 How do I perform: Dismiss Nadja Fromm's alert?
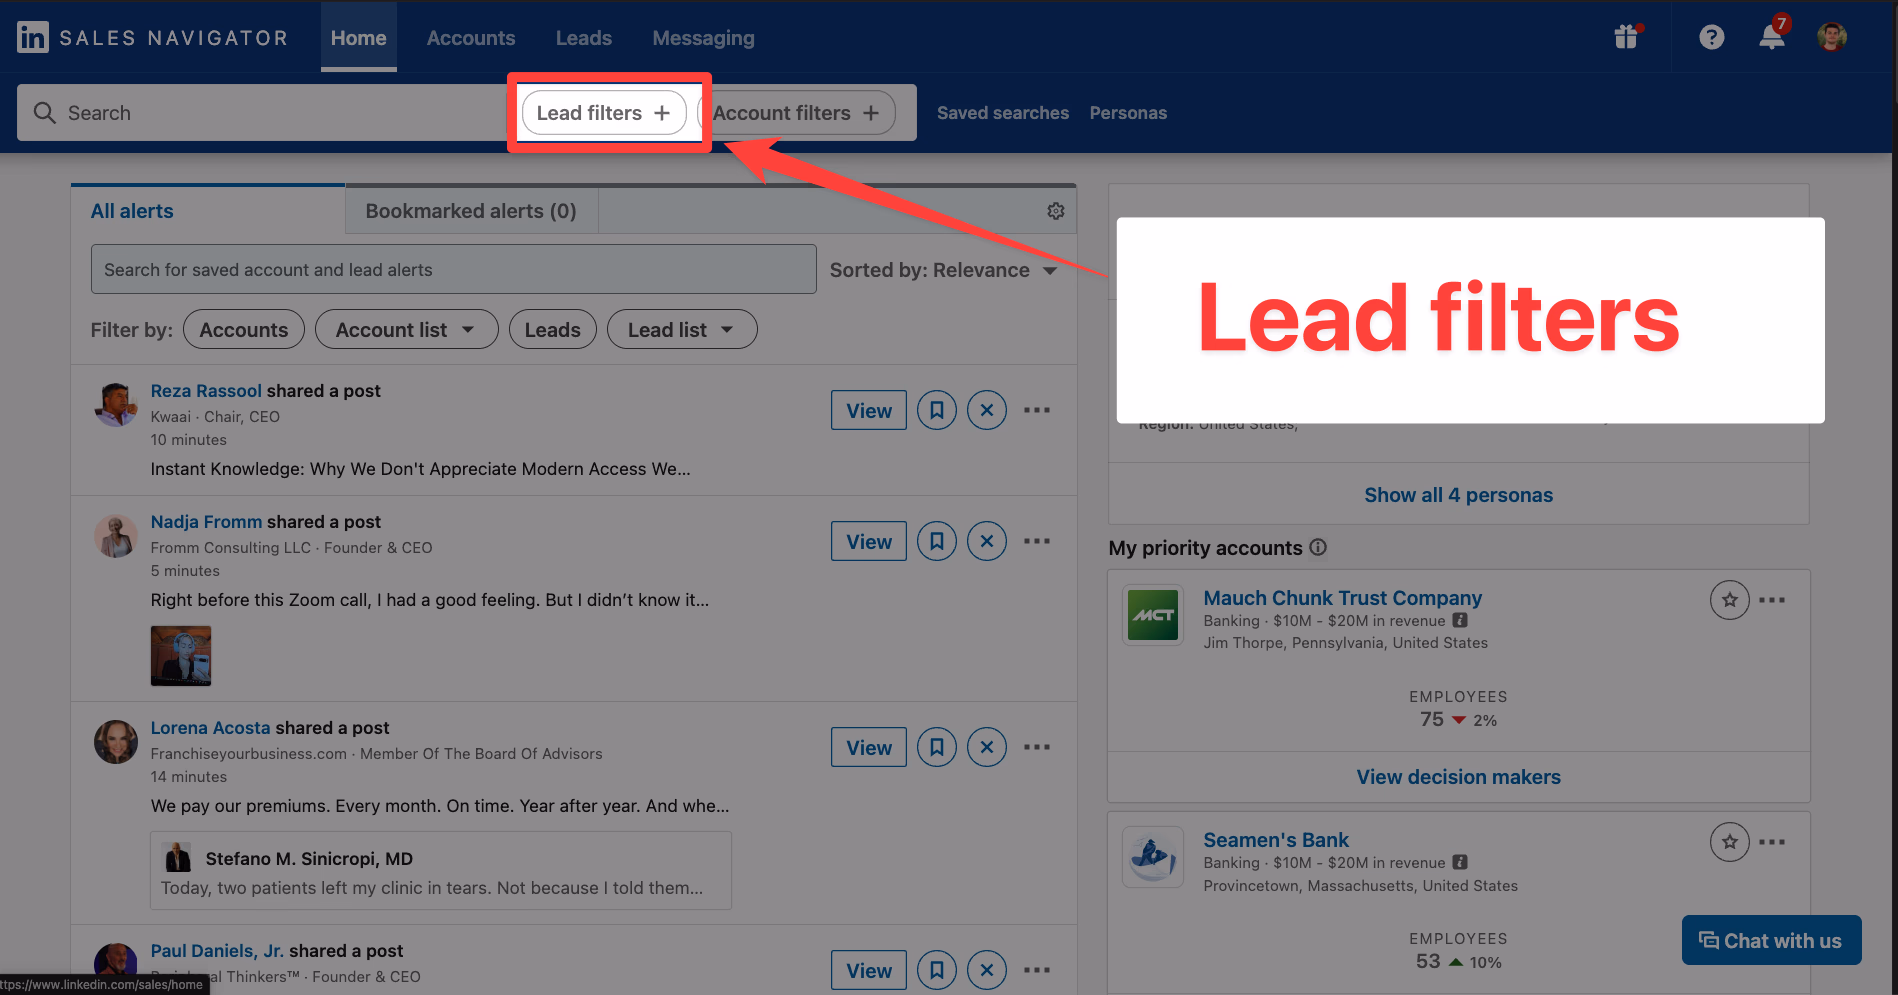click(x=987, y=541)
